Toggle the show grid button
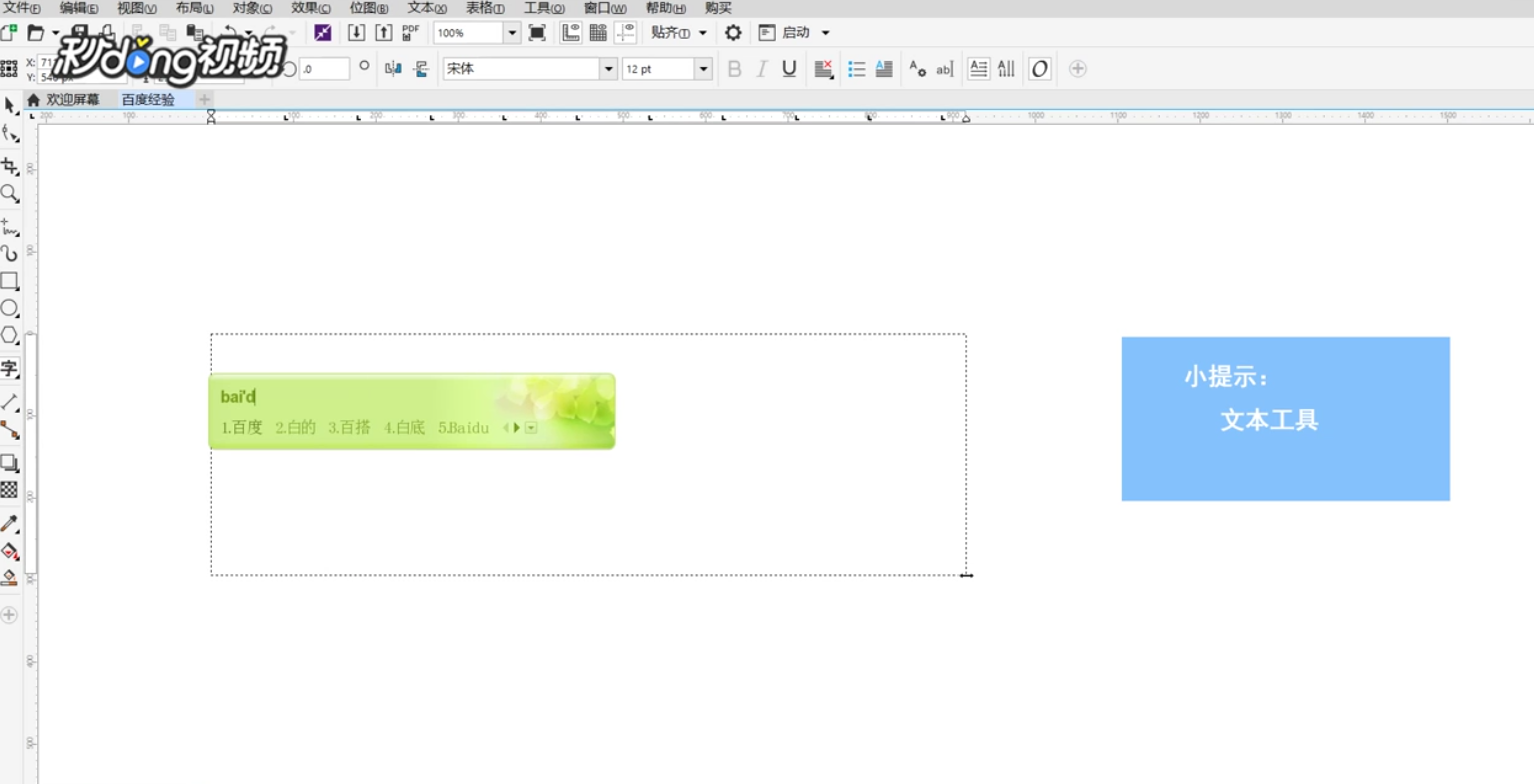1534x784 pixels. coord(598,32)
